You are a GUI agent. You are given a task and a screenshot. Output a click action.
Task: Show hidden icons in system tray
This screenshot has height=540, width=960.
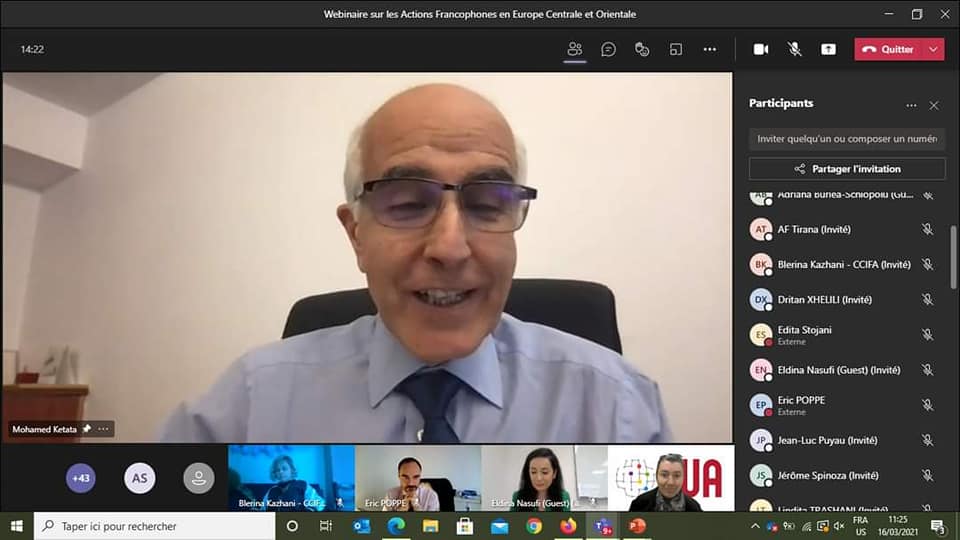click(x=755, y=526)
